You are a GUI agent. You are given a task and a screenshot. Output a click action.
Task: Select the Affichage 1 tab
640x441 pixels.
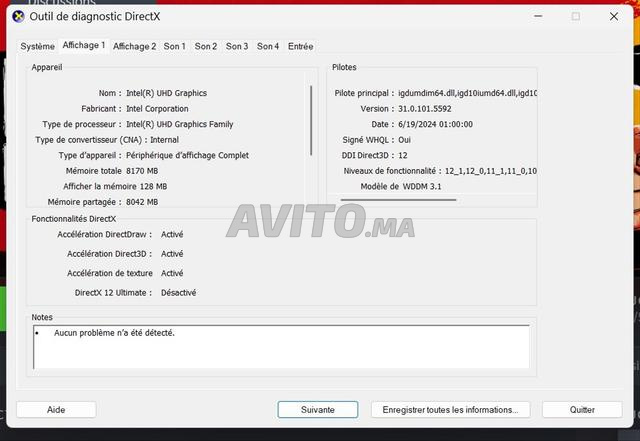tap(84, 45)
